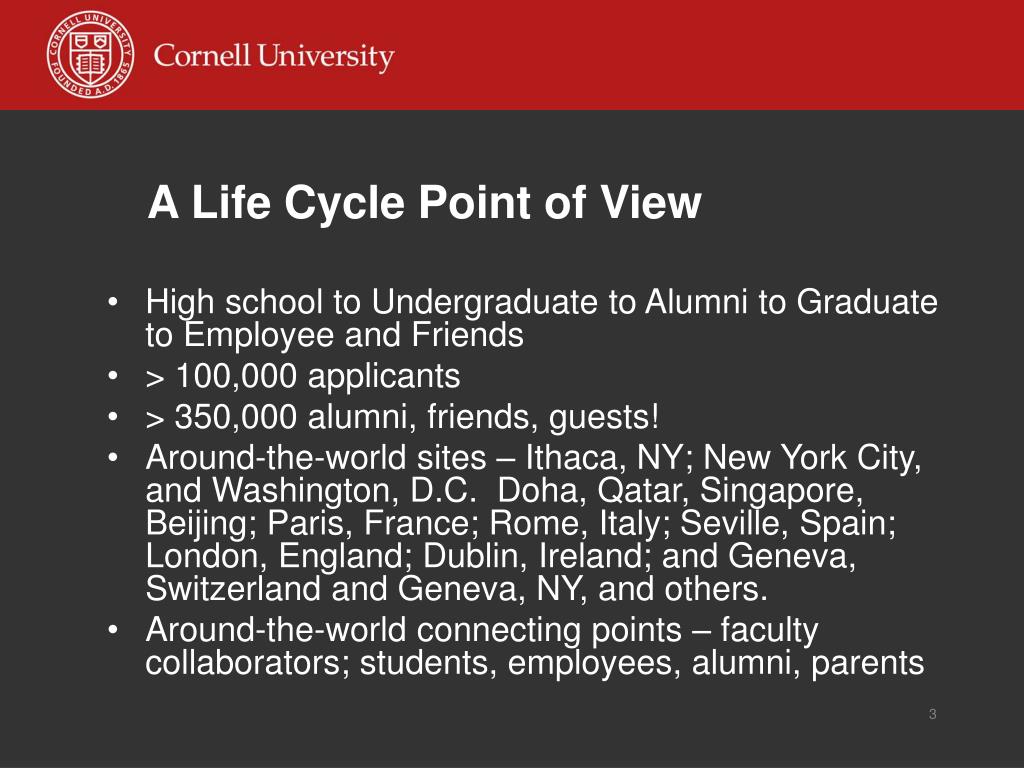Click the line collaborators; students, employees, alumni, parents
This screenshot has width=1024, height=768.
(x=535, y=663)
